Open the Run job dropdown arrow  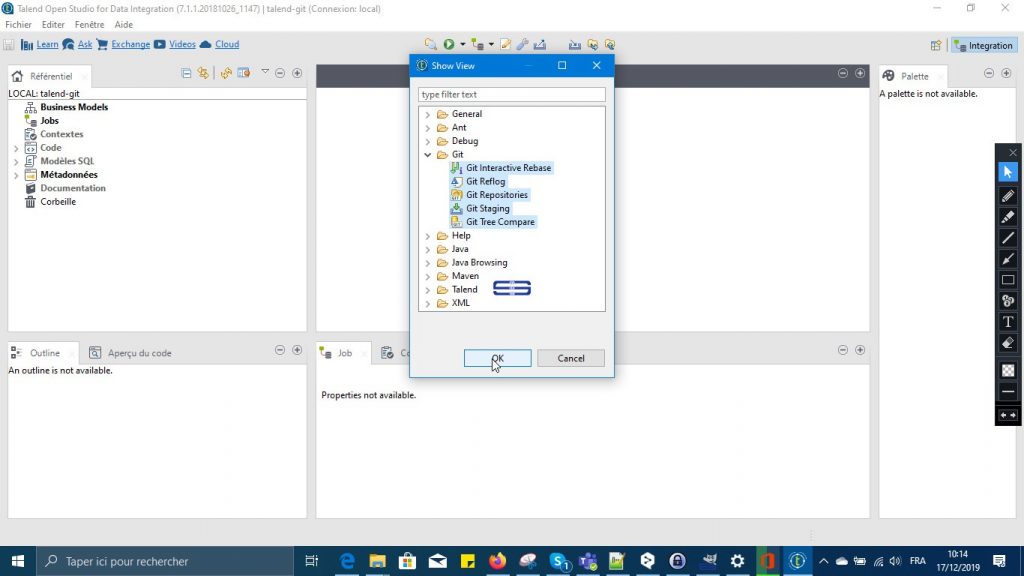tap(462, 44)
